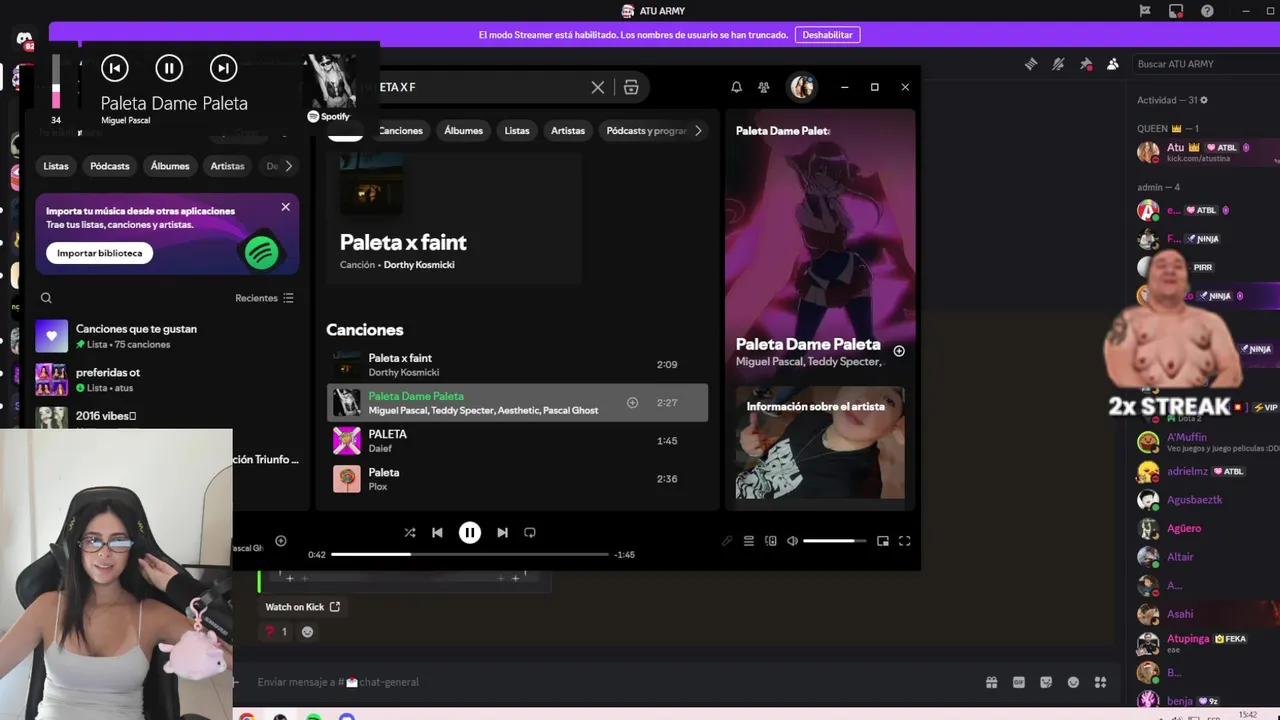
Task: Filter library by Listas
Action: 56,166
